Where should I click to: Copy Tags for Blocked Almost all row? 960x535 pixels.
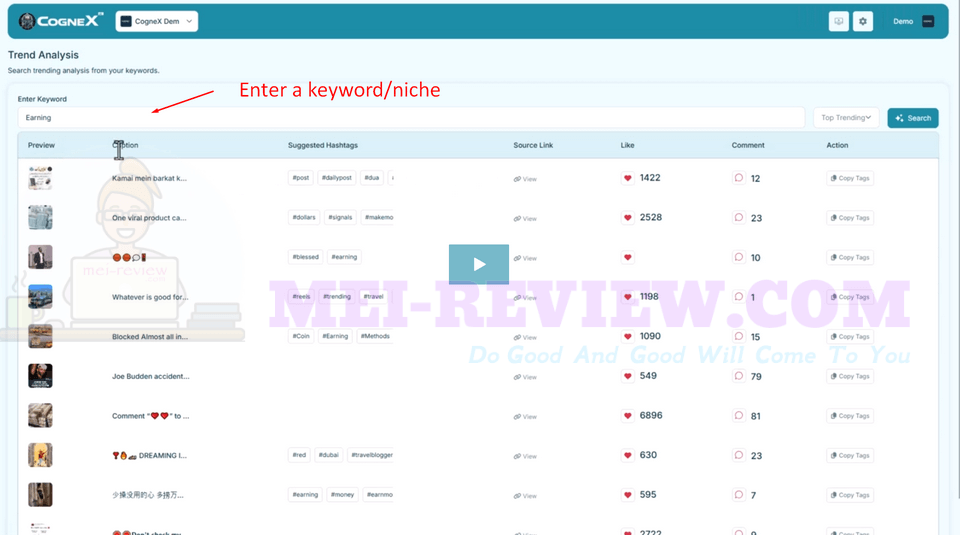850,337
